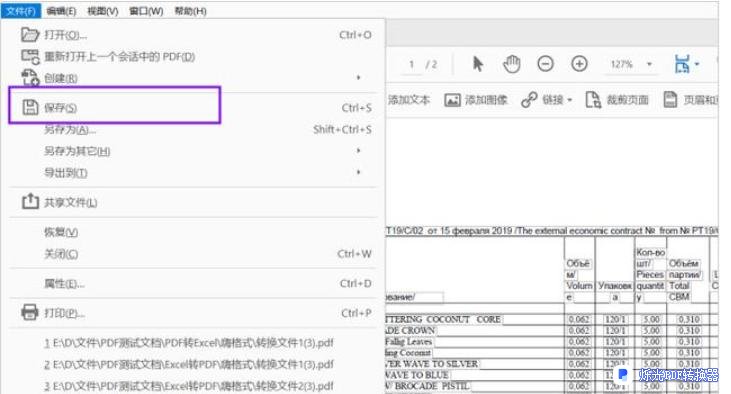731x394 pixels.
Task: Open the 127% zoom level dropdown
Action: coord(649,64)
